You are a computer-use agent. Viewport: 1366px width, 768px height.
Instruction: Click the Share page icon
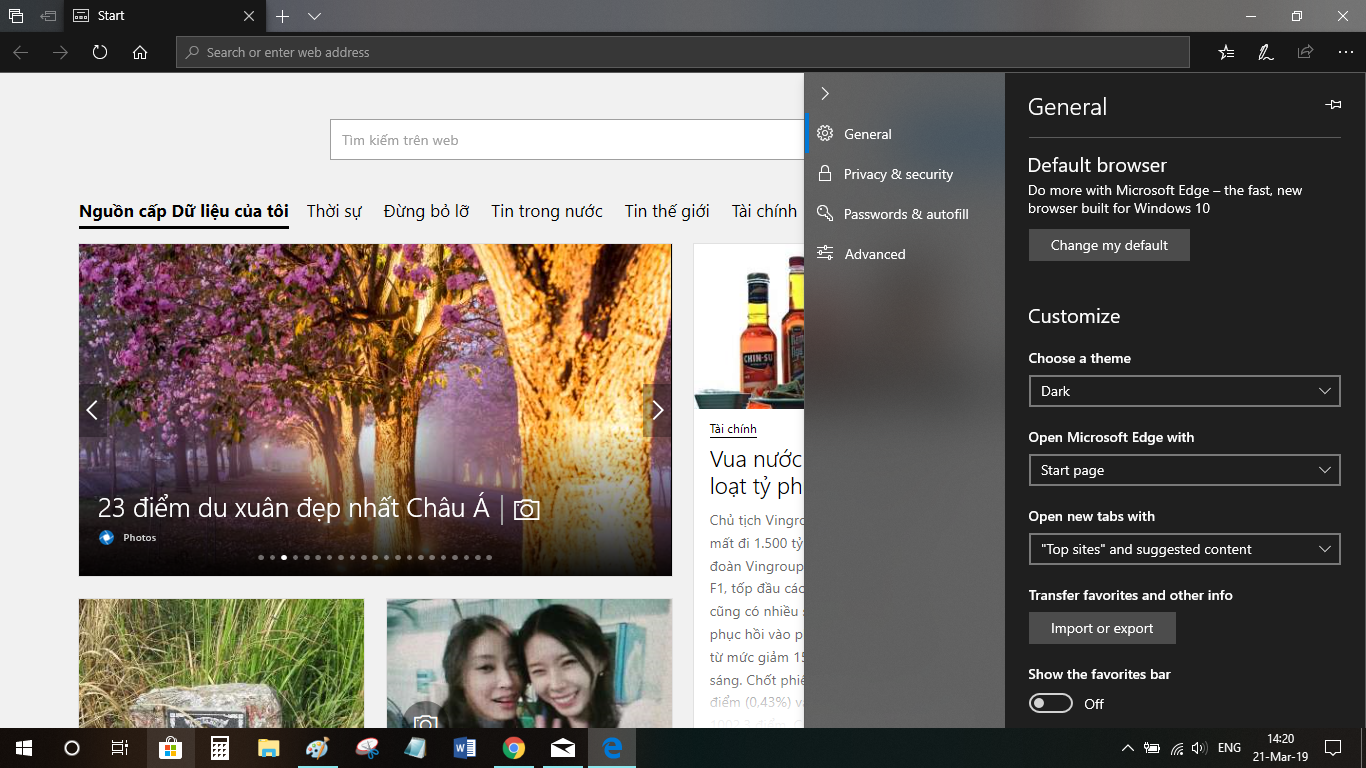1305,52
